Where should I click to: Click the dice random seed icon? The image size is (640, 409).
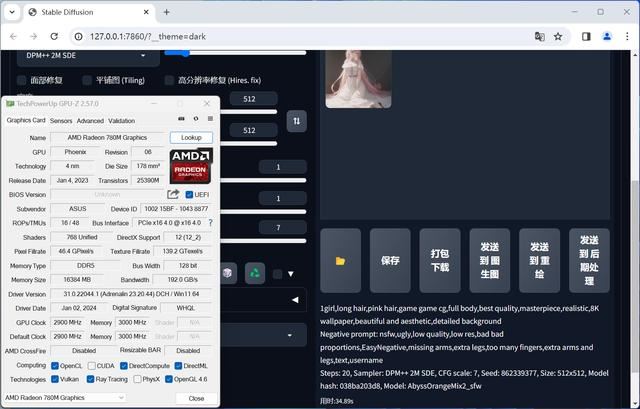[x=228, y=272]
